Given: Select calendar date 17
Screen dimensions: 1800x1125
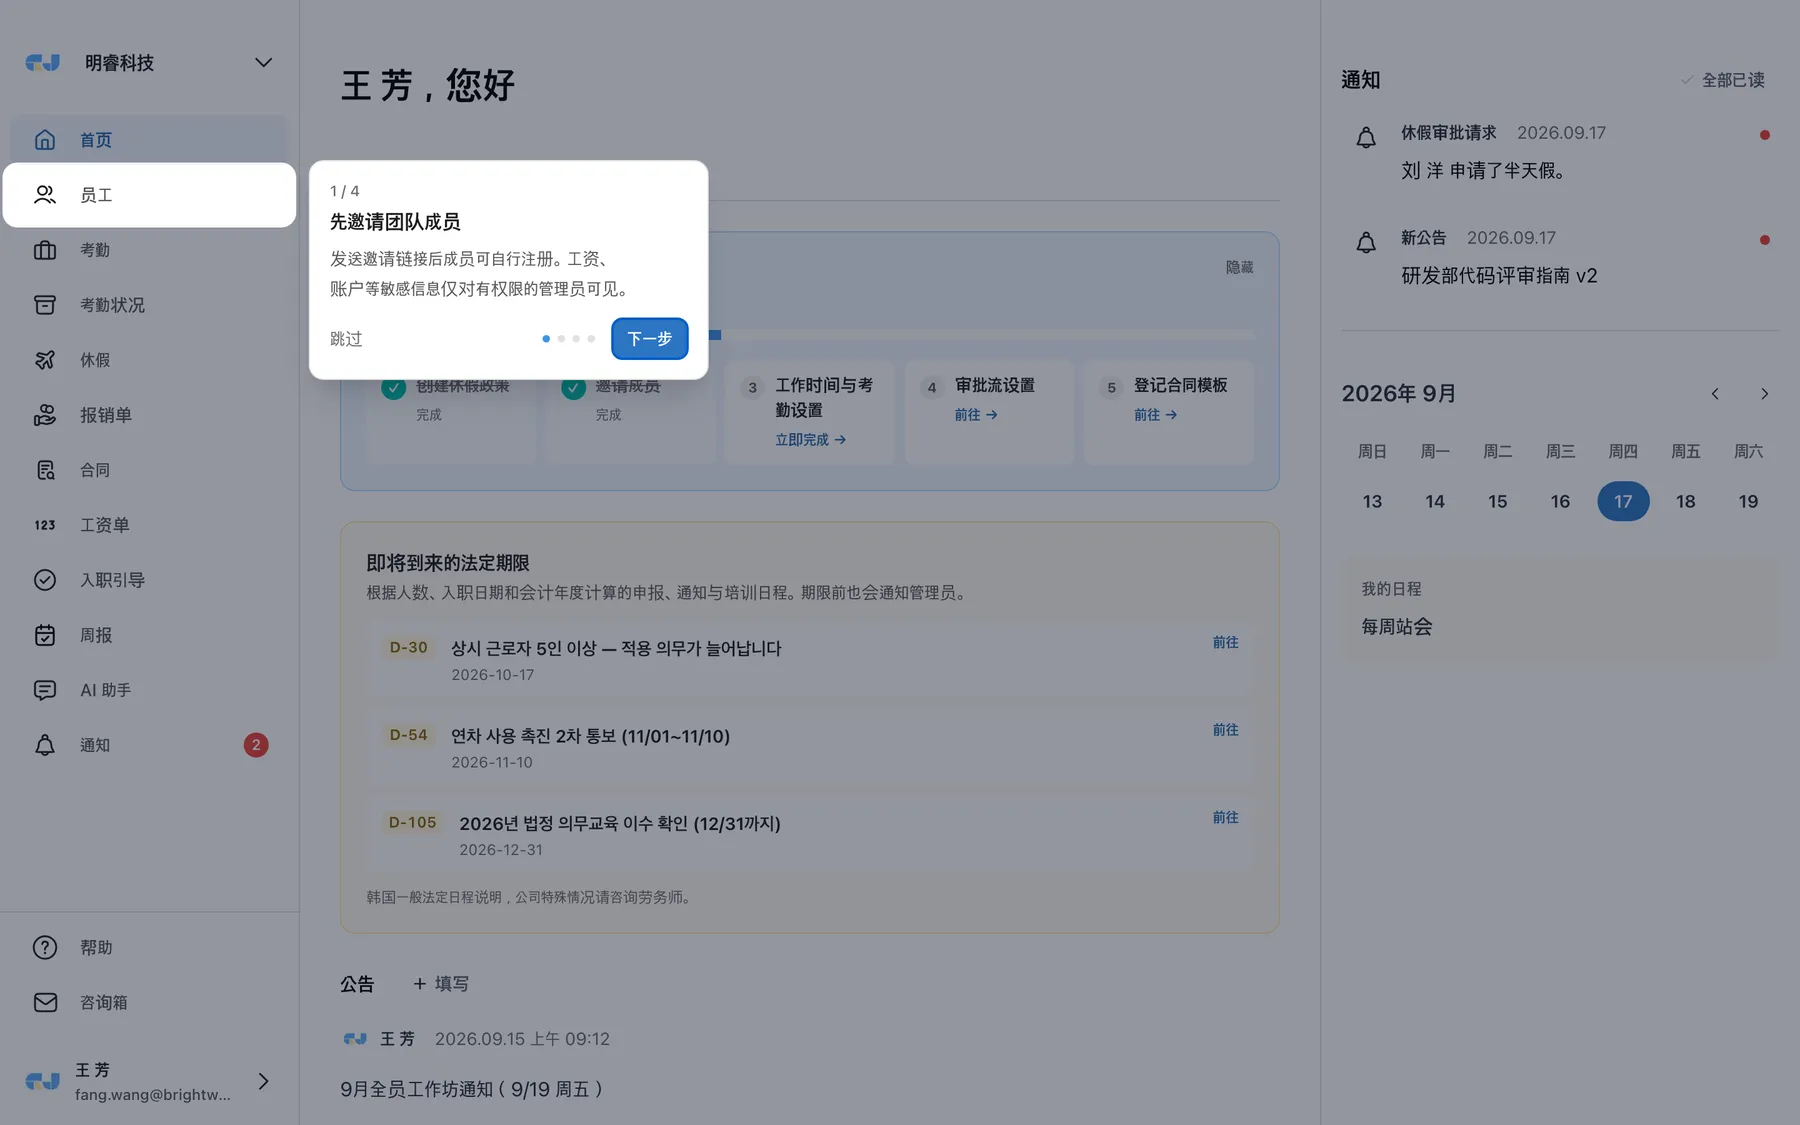Looking at the screenshot, I should click(1623, 501).
